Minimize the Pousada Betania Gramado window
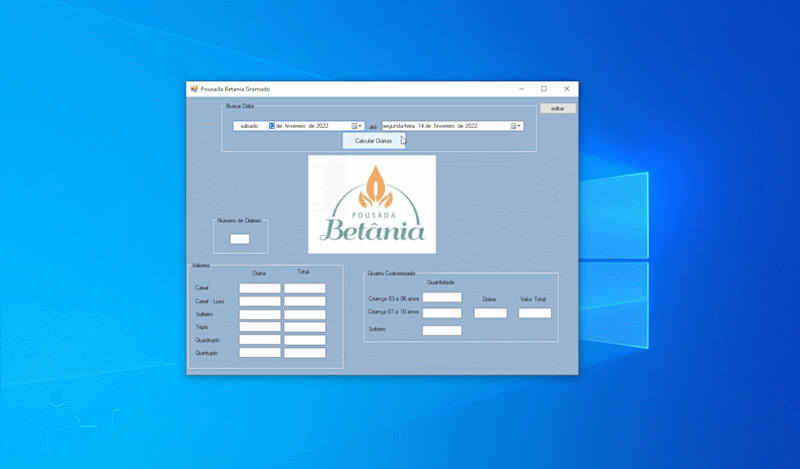 tap(521, 89)
